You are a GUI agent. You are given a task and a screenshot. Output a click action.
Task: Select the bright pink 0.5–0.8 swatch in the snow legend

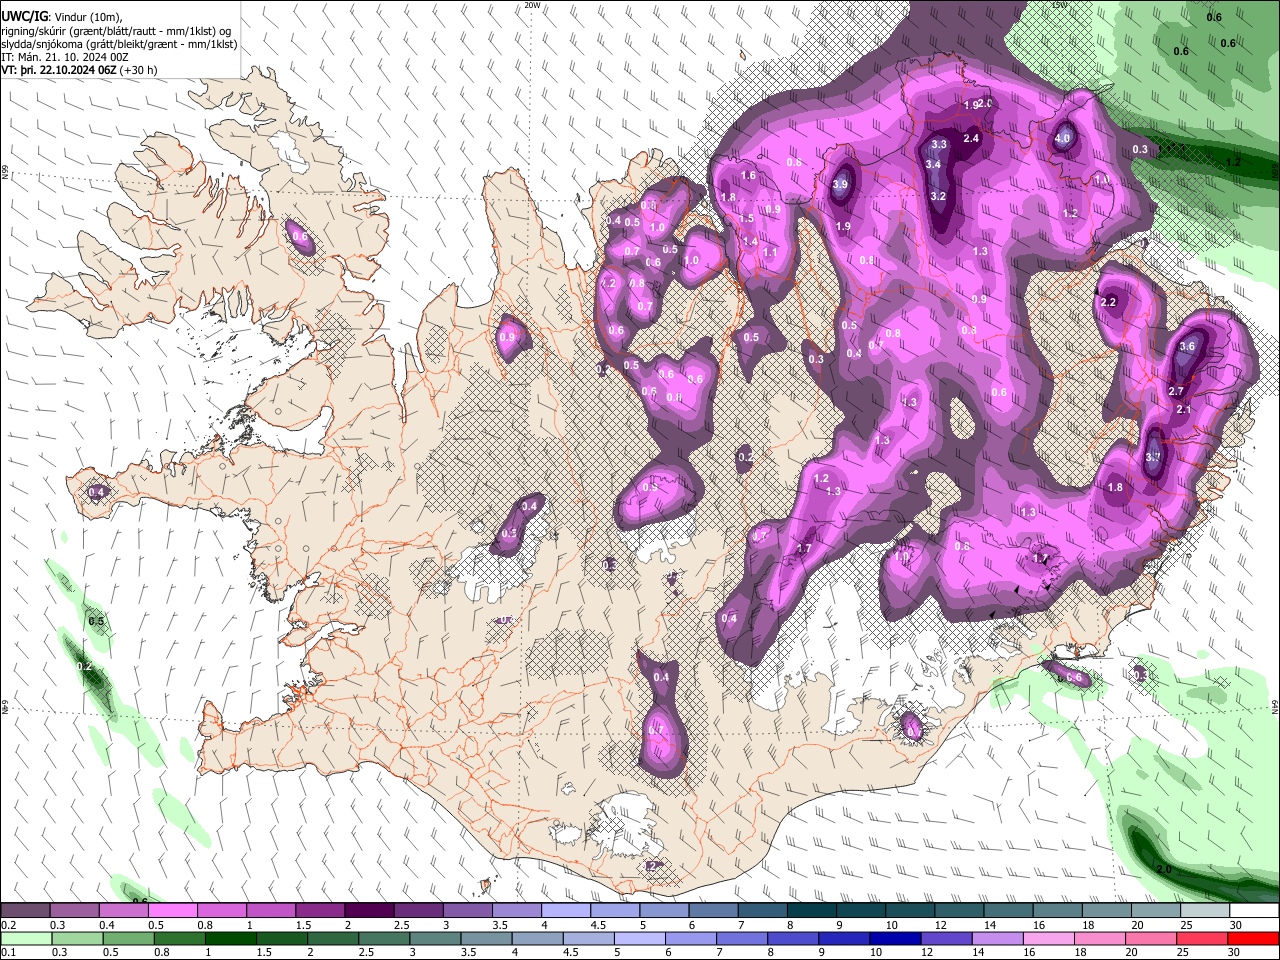click(173, 910)
